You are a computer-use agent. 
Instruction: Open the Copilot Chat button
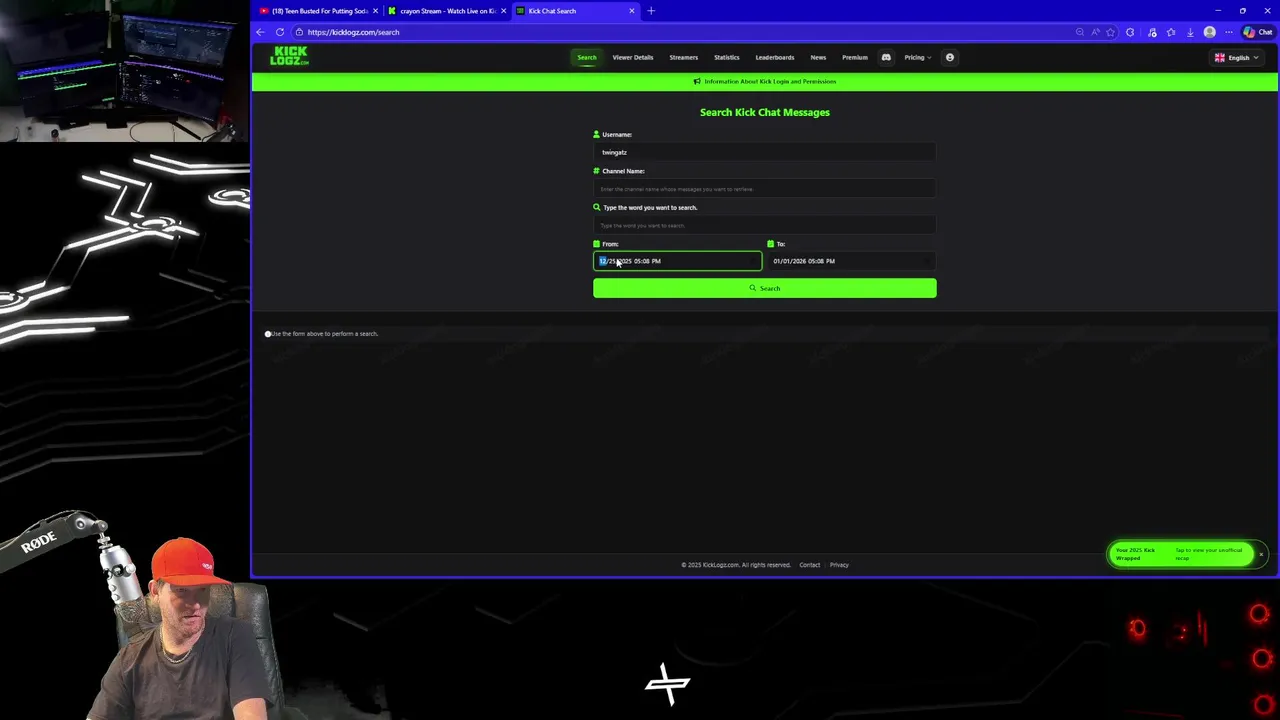point(1258,32)
